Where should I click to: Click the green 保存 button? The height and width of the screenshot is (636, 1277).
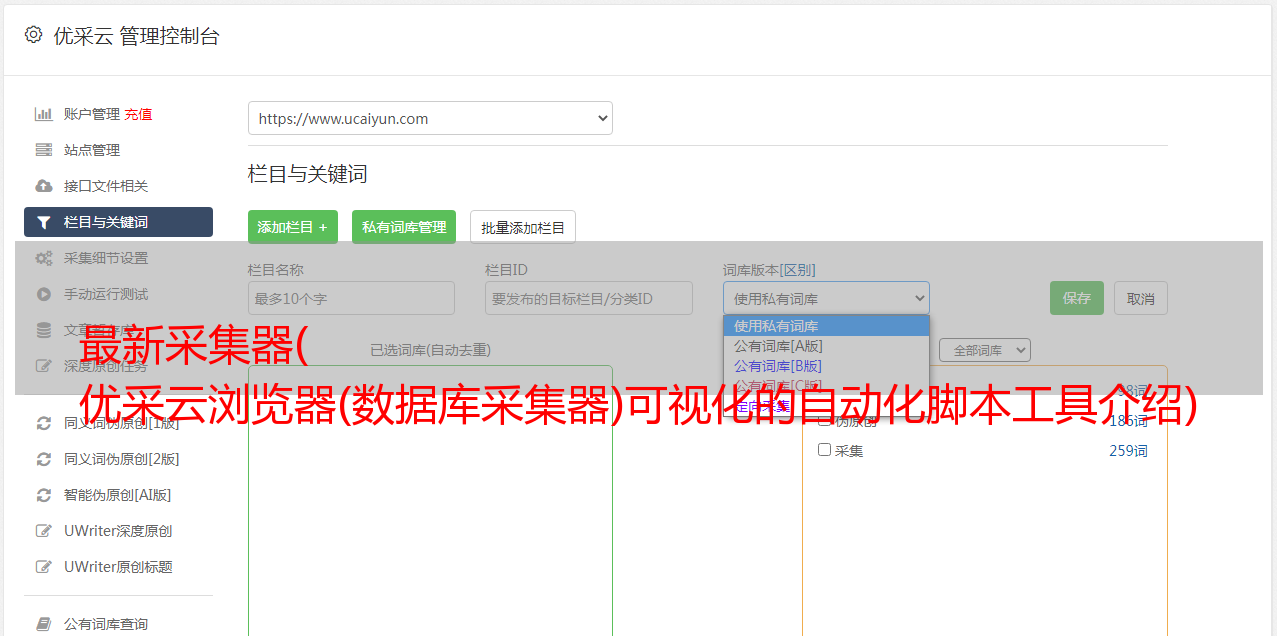(x=1077, y=298)
